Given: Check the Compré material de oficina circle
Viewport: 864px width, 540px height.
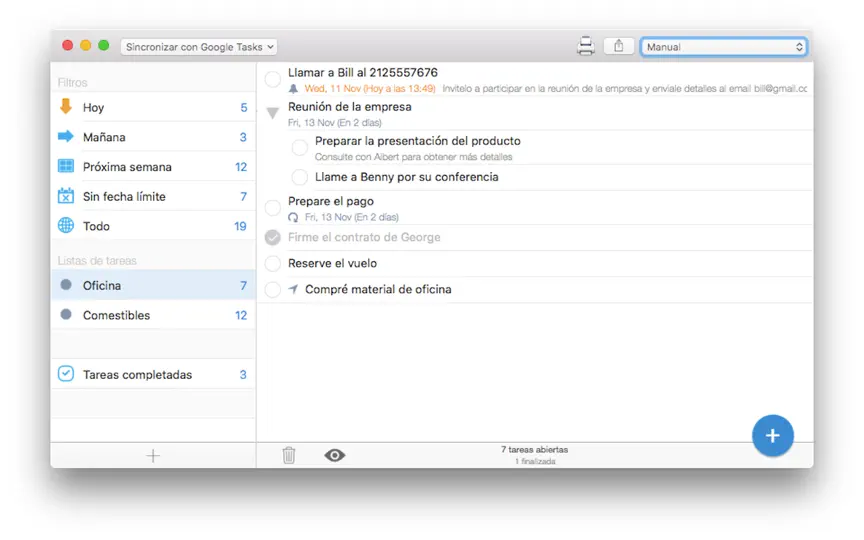Looking at the screenshot, I should pyautogui.click(x=273, y=289).
